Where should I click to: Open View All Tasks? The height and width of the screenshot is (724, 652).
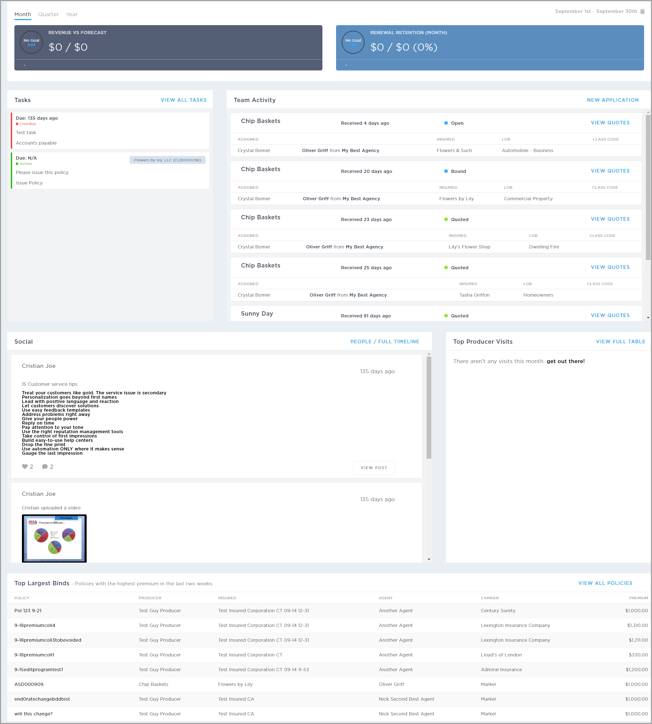pos(184,100)
